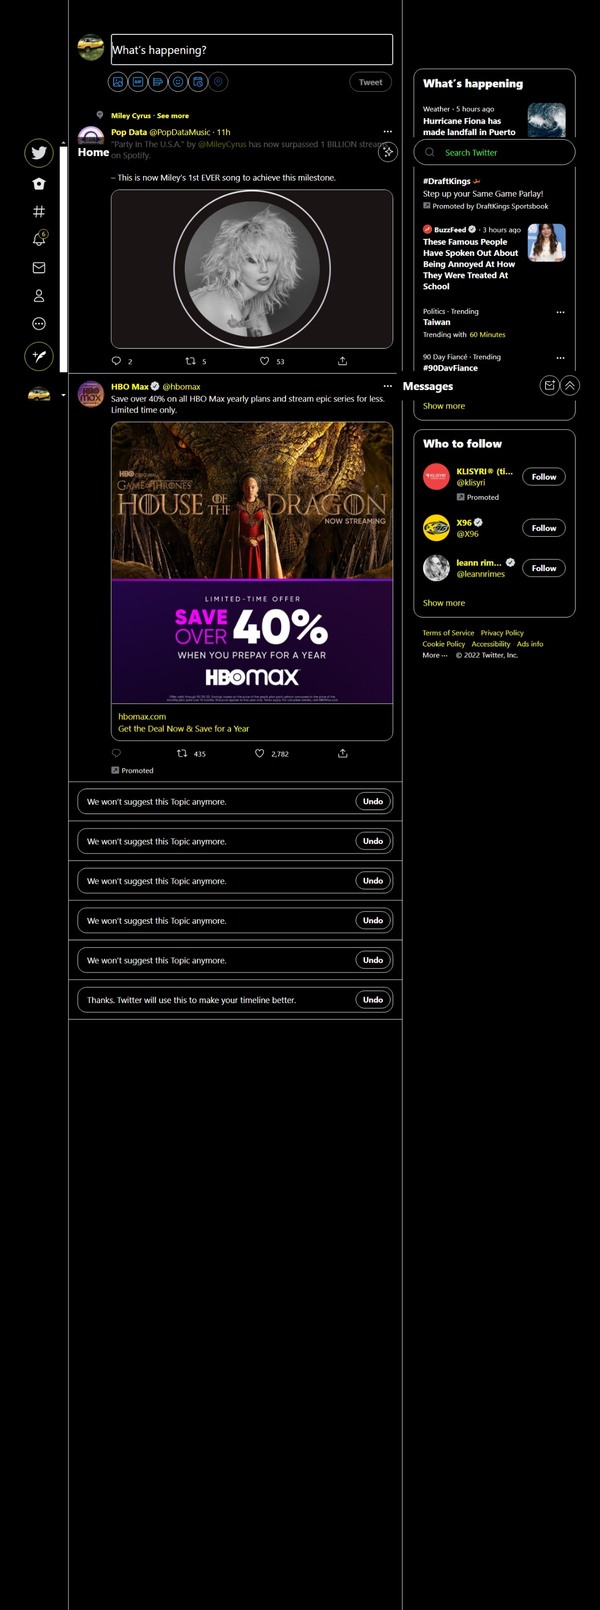Click the new message icon in Messages bar
Viewport: 600px width, 1610px height.
[x=549, y=385]
